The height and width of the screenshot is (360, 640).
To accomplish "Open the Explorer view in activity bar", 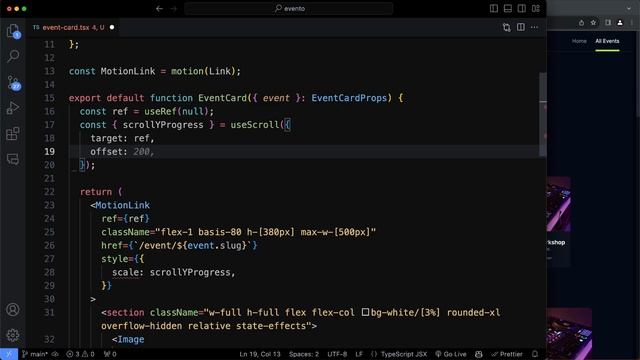I will coord(13,31).
